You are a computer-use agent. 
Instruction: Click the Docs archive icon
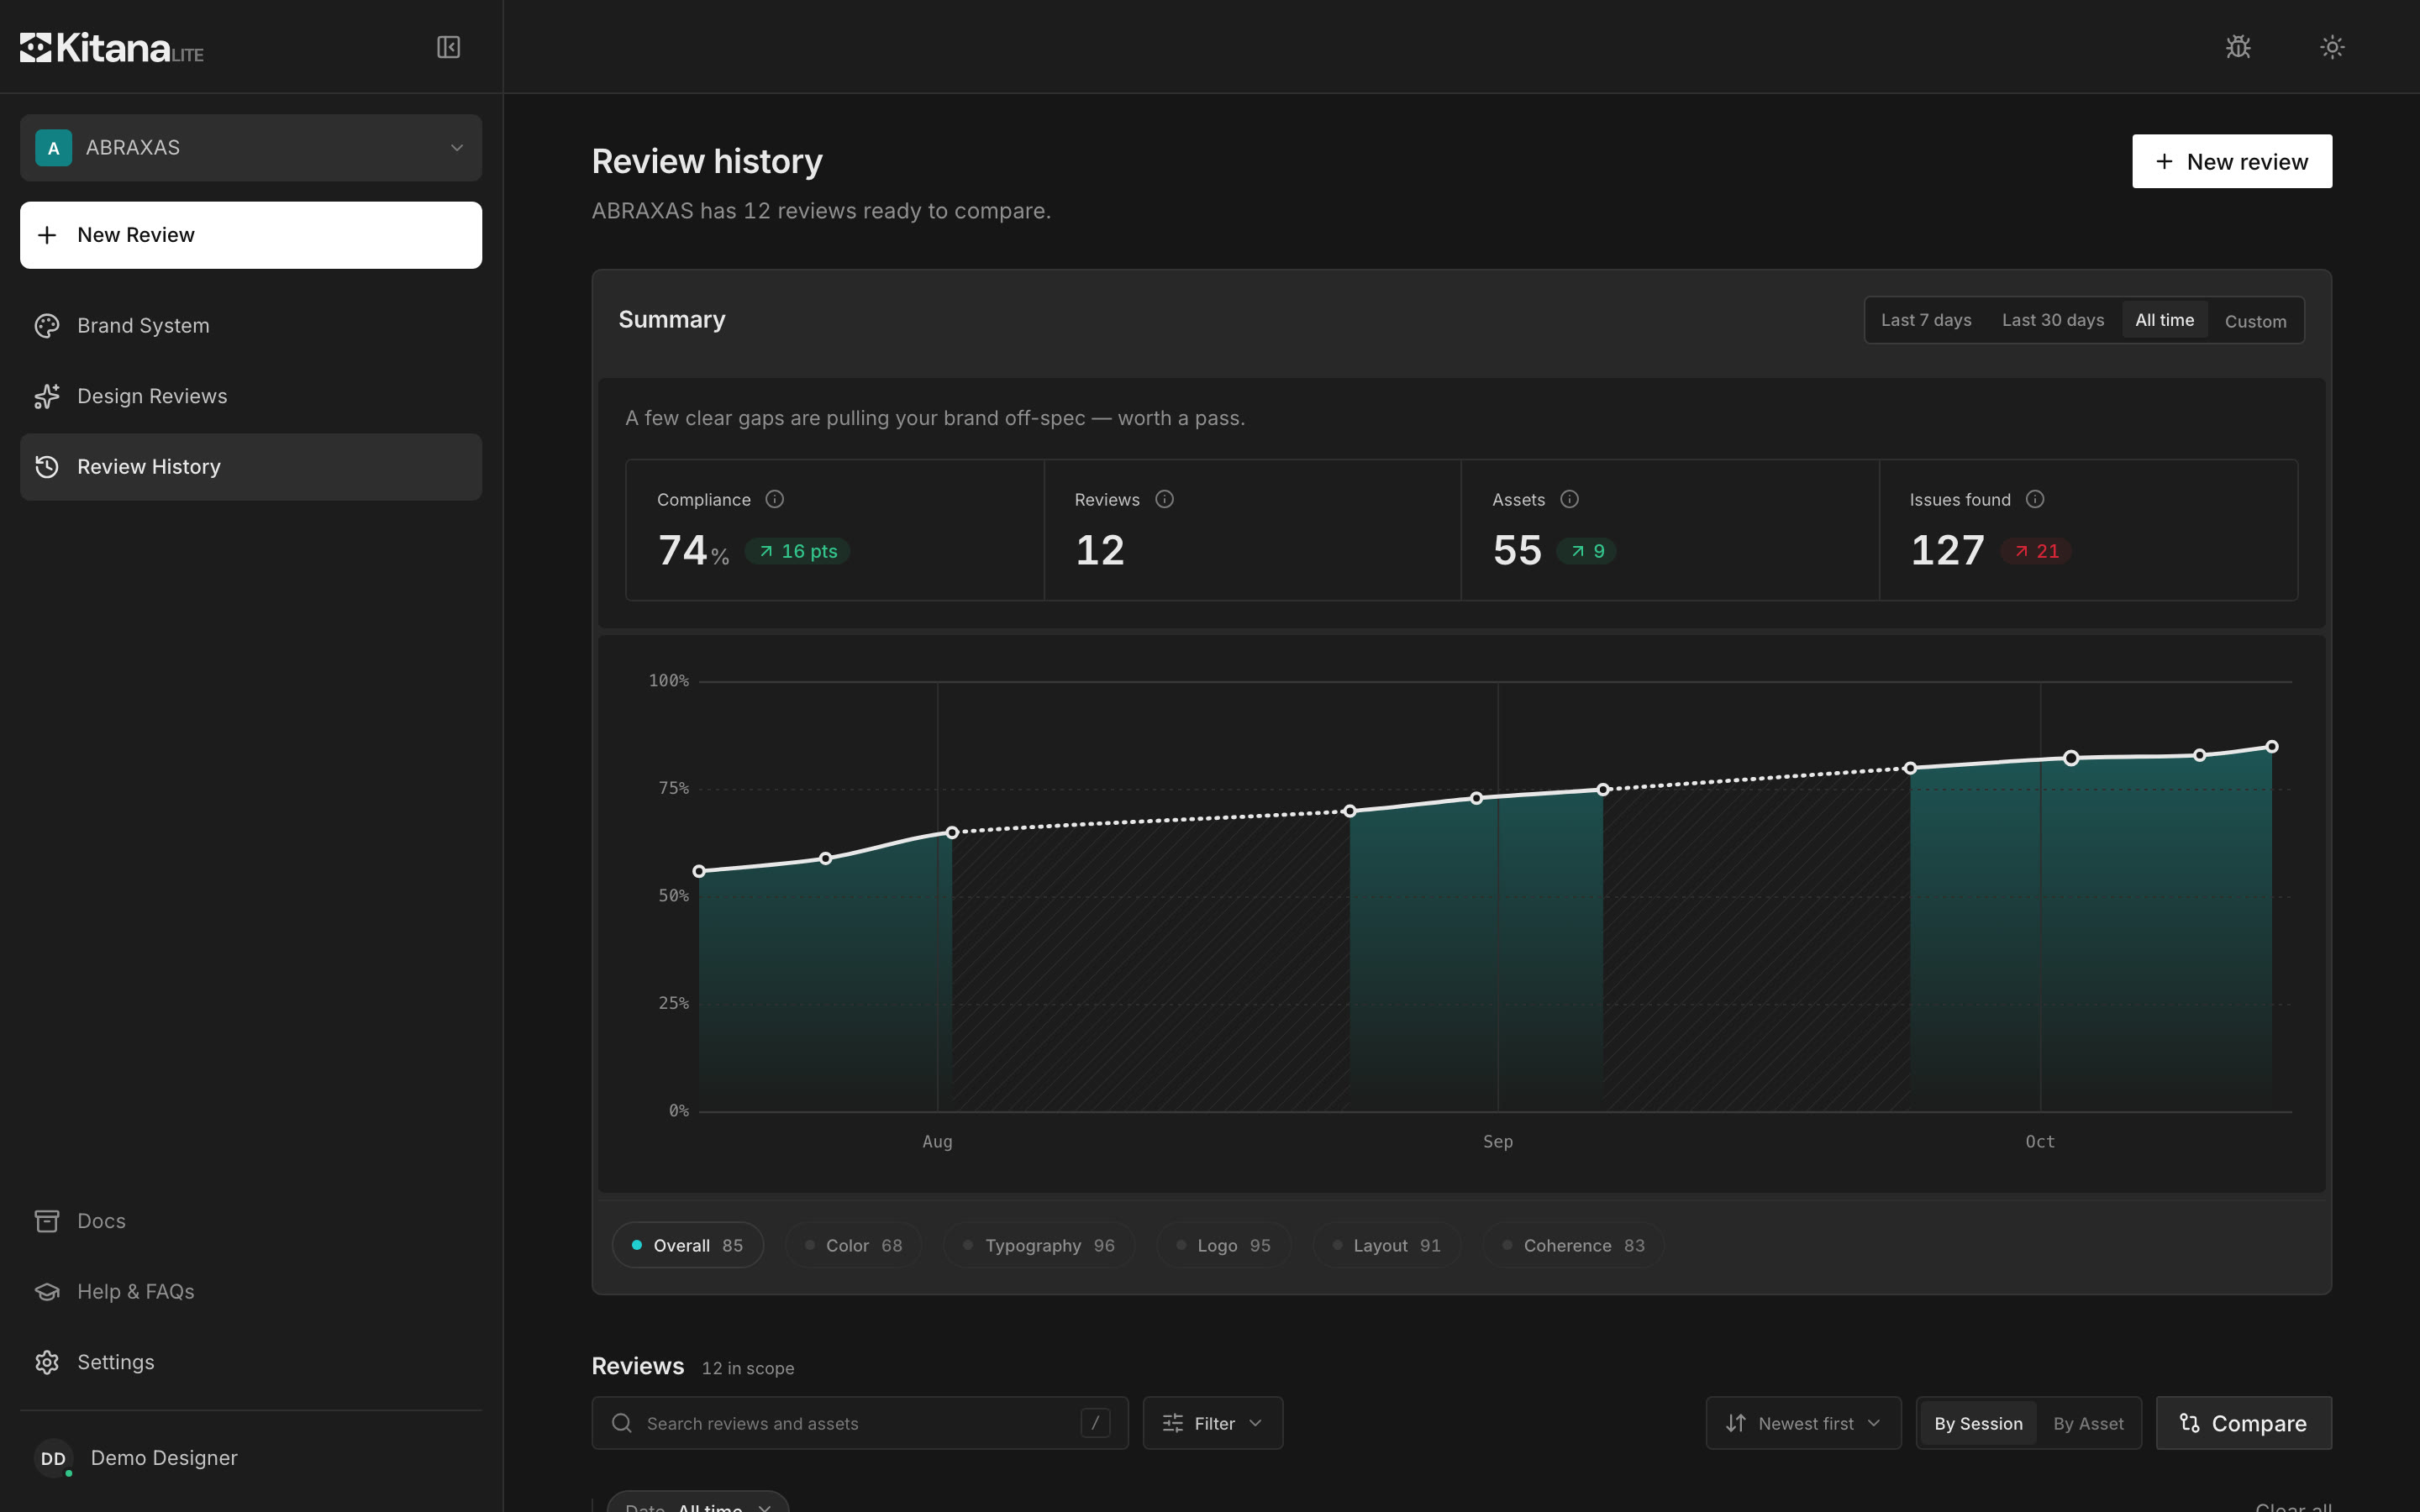pos(47,1221)
